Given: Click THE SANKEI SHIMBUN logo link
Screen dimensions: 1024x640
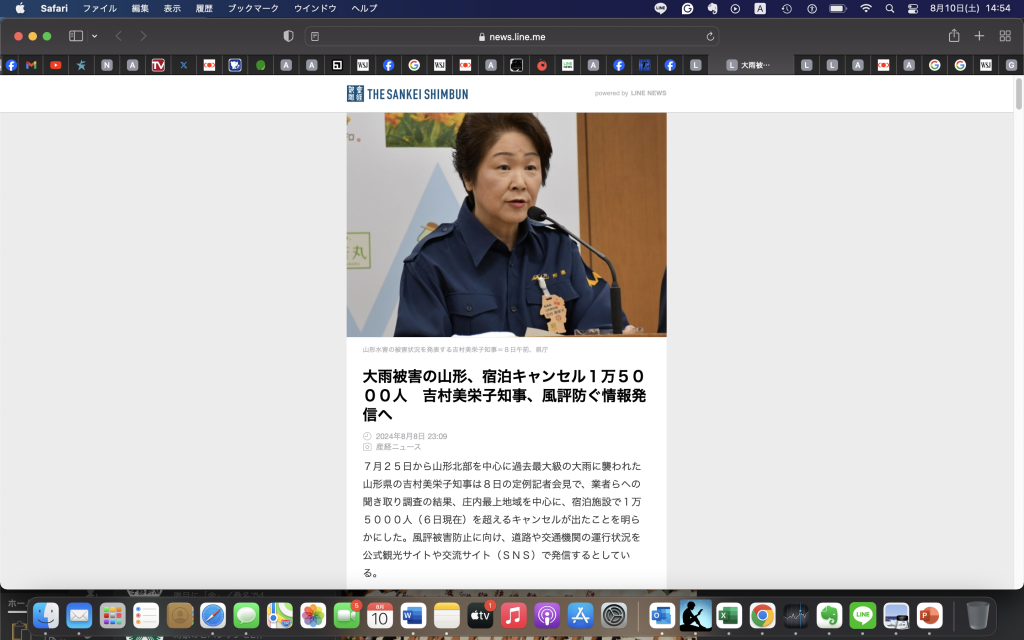Looking at the screenshot, I should tap(407, 93).
